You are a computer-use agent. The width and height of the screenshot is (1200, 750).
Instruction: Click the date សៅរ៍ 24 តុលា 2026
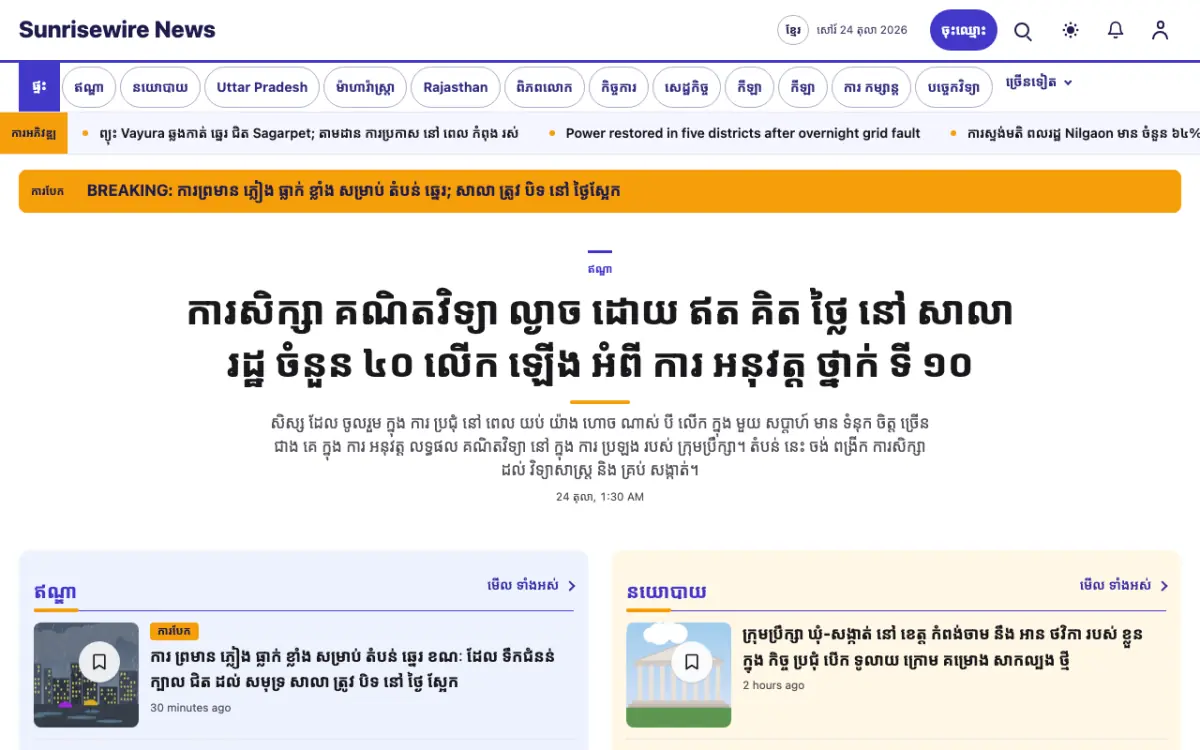click(x=862, y=30)
